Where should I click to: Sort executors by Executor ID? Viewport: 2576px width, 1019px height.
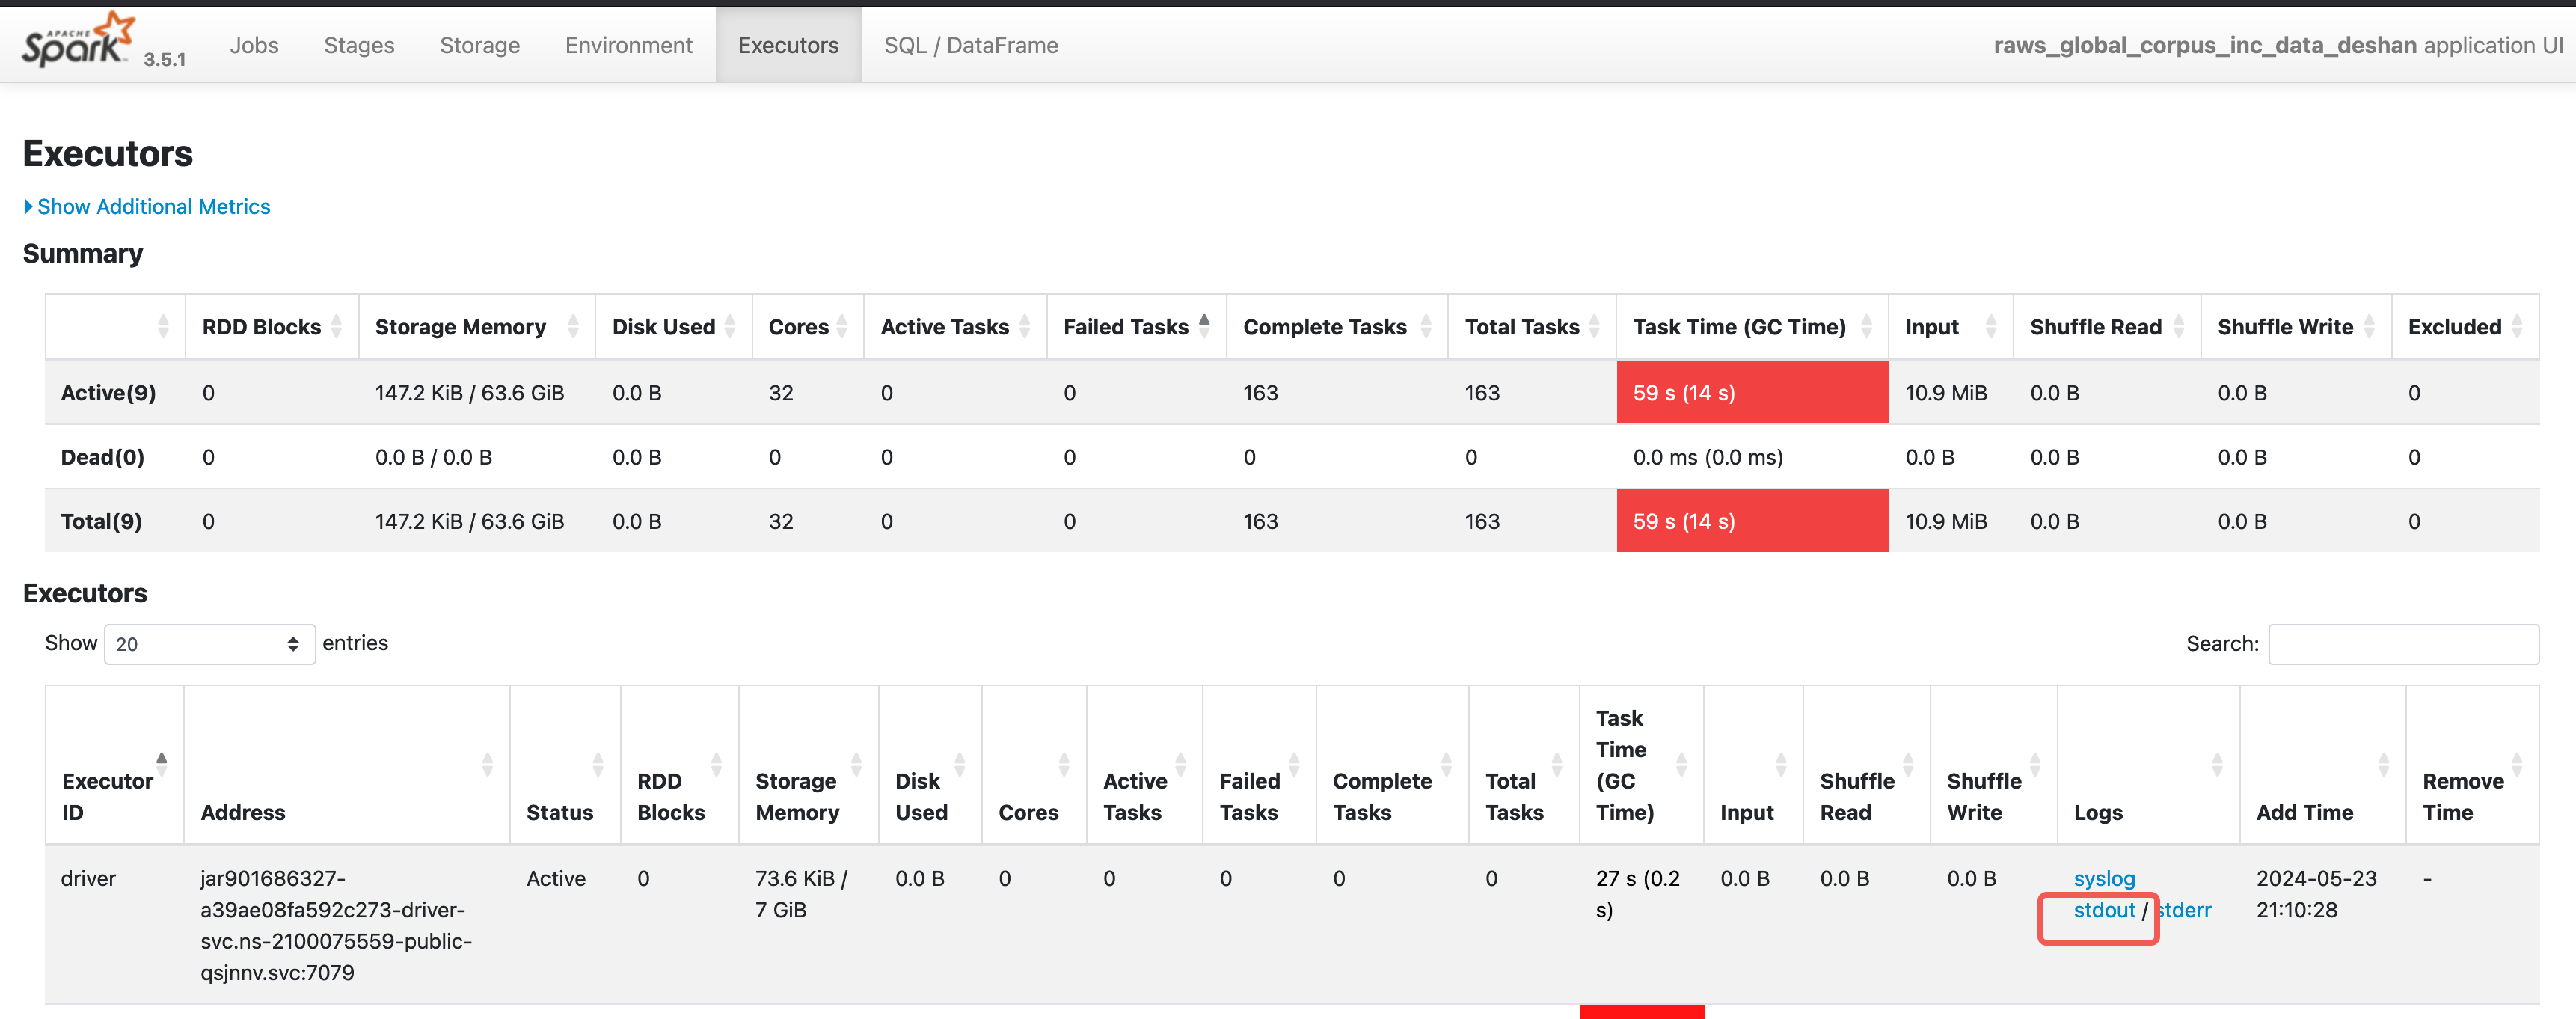(114, 765)
